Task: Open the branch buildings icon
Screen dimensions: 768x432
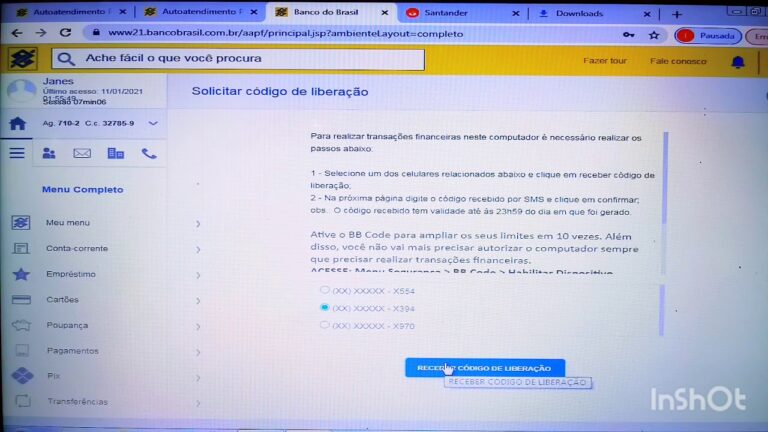Action: [116, 153]
